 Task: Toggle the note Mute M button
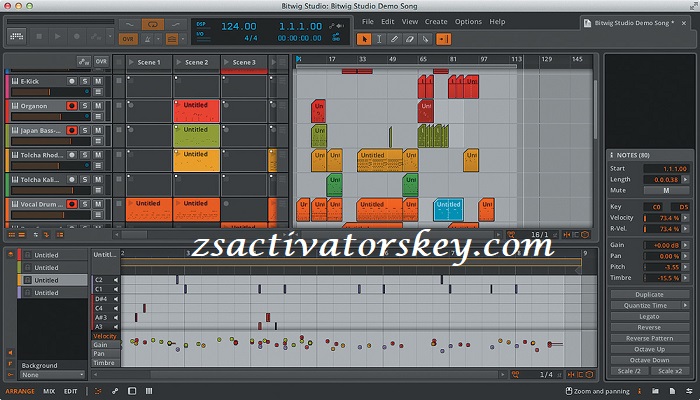coord(666,190)
